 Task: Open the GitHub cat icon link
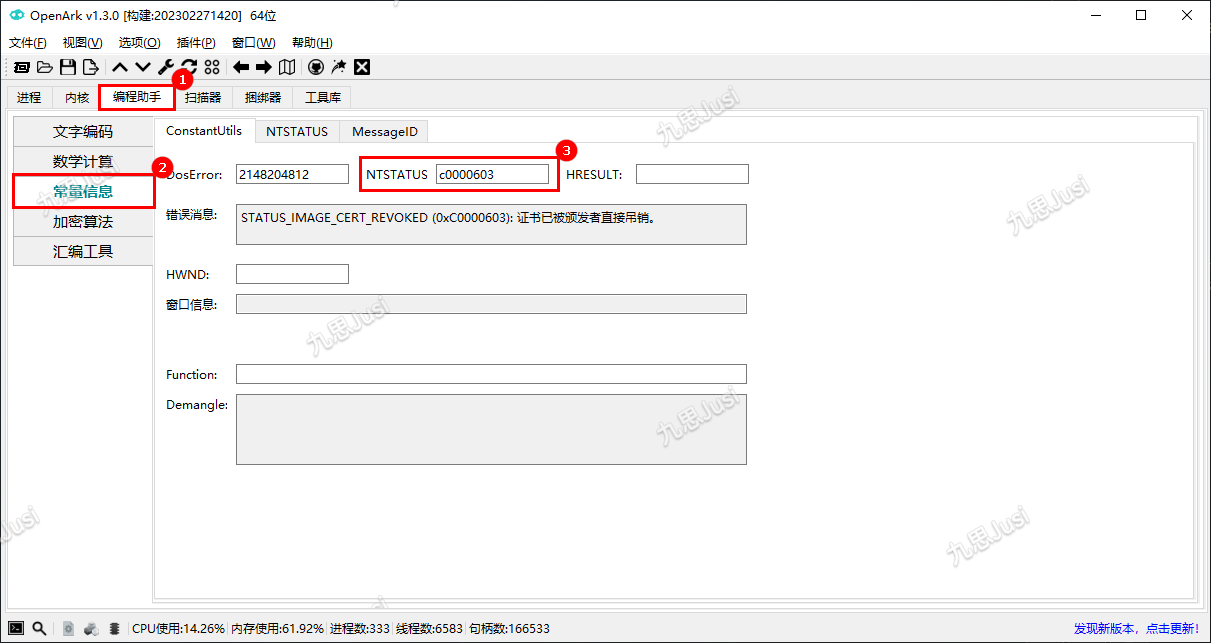tap(316, 67)
